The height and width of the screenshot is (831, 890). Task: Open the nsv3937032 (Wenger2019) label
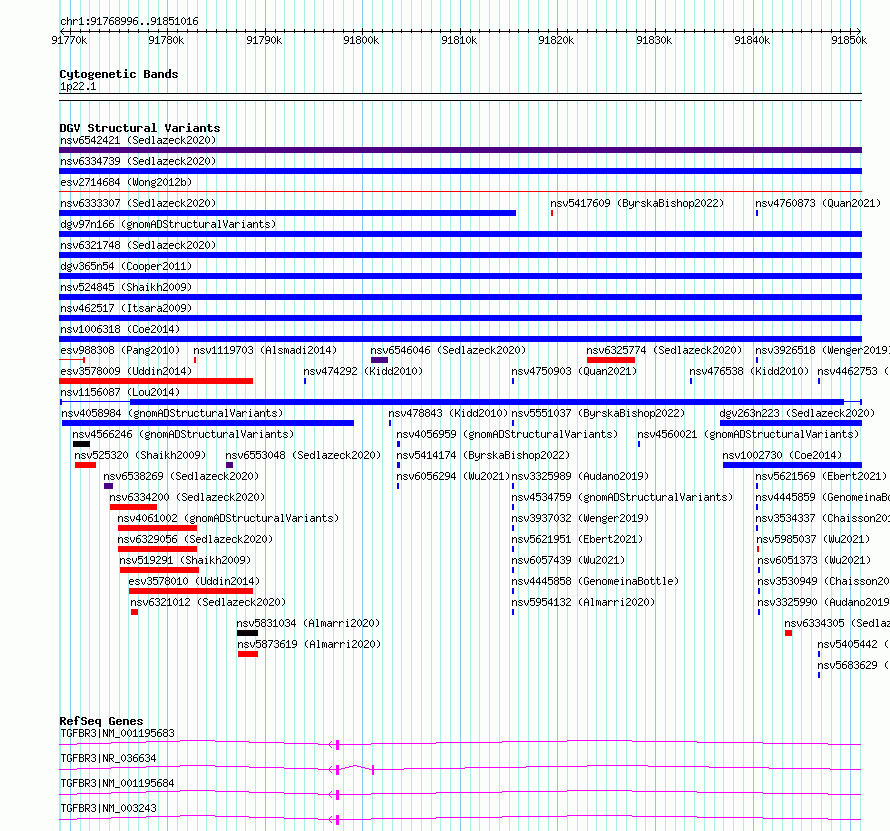pos(580,518)
